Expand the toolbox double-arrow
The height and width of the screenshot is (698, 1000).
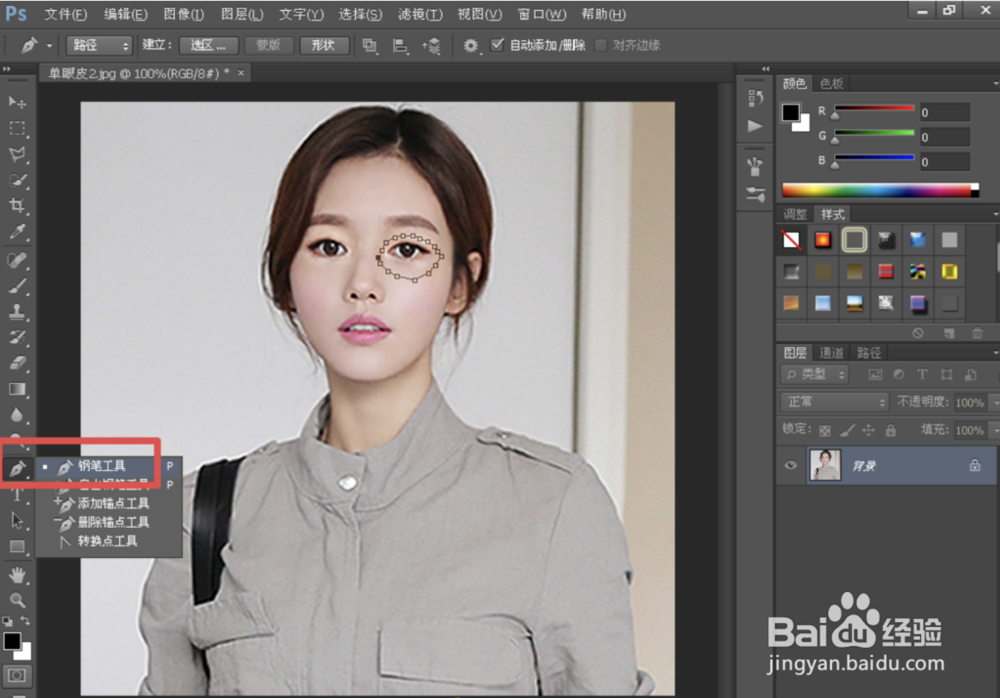(6, 68)
